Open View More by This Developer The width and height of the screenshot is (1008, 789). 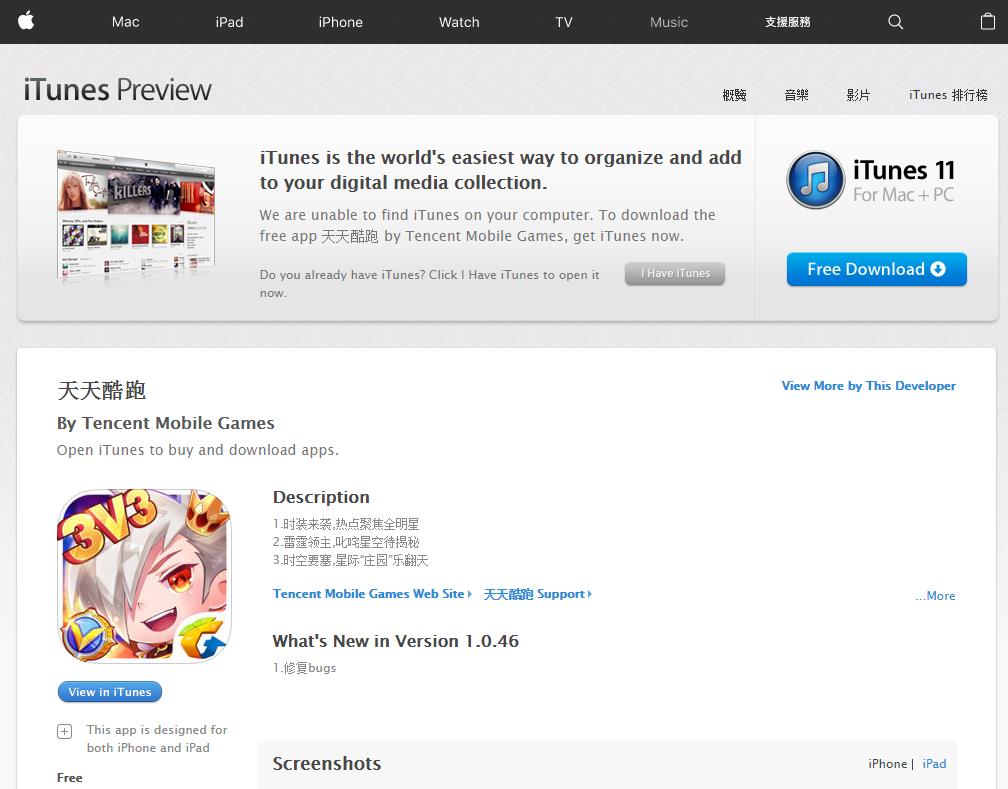coord(868,386)
